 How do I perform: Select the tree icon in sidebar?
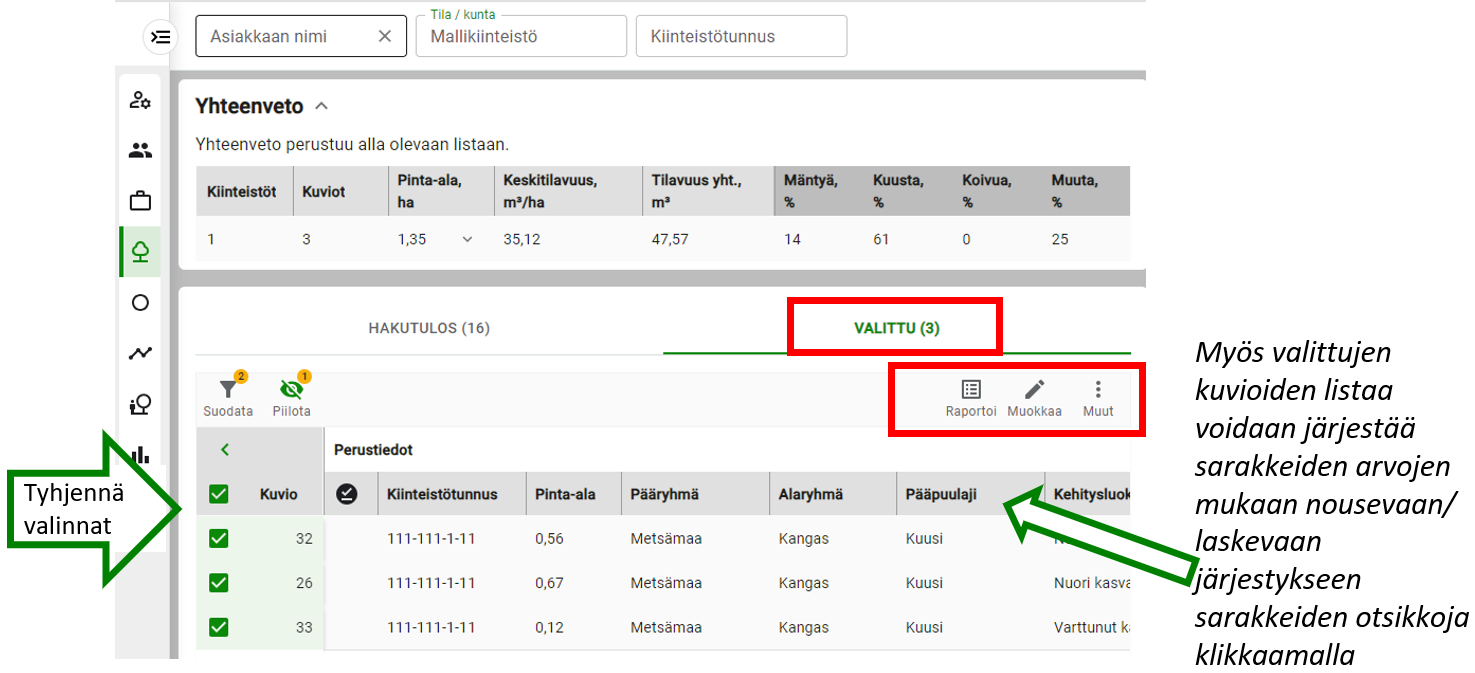141,251
